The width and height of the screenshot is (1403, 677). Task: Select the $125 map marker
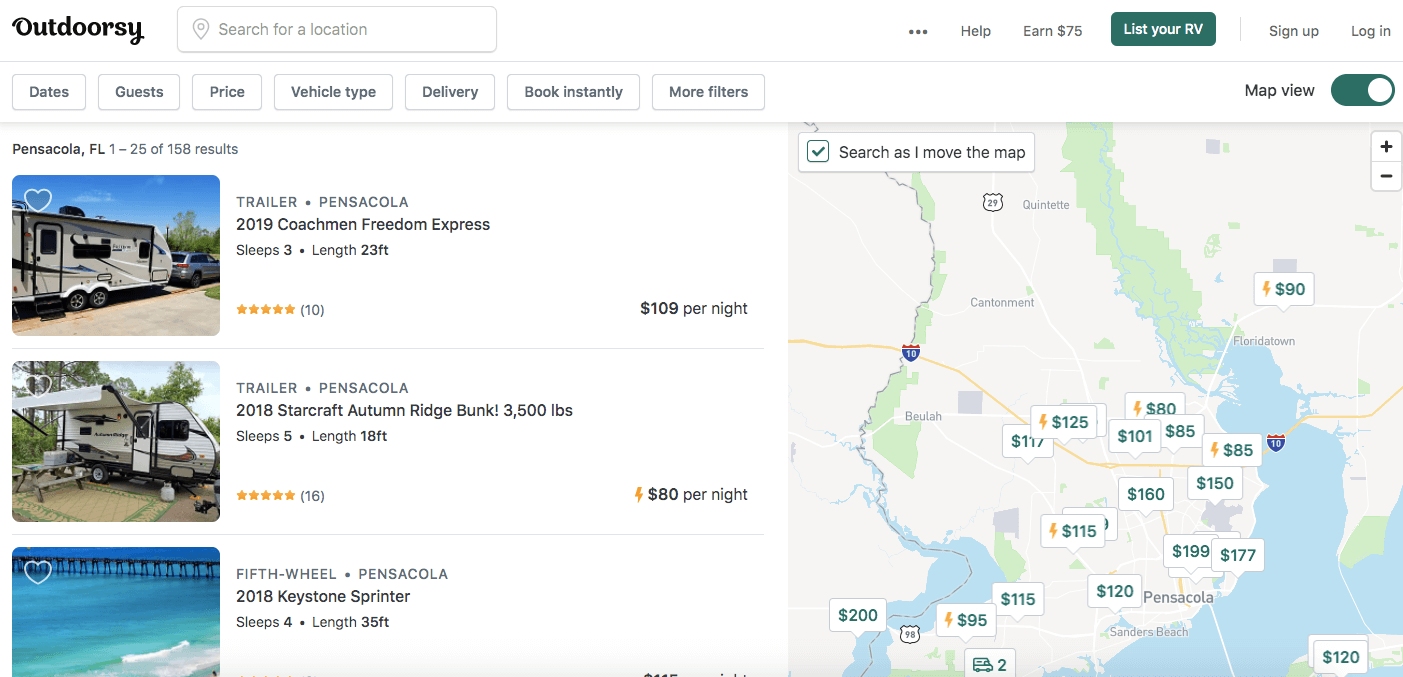(x=1062, y=422)
